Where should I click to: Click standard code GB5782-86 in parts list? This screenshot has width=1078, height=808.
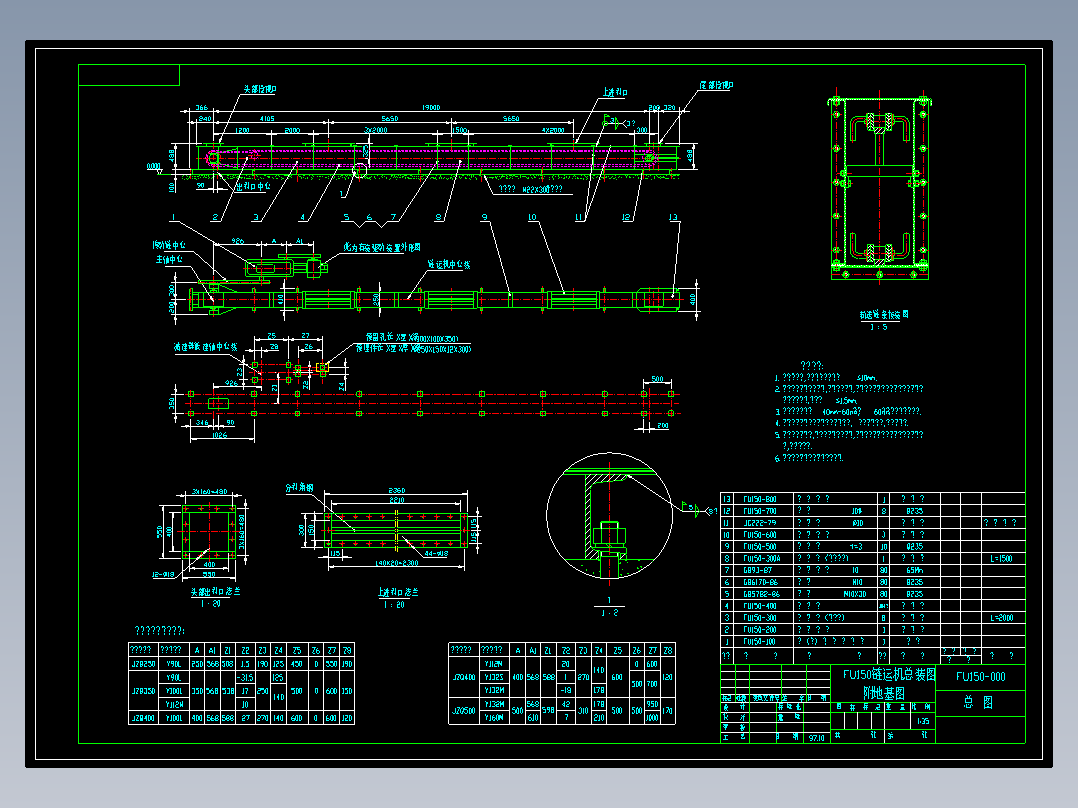point(761,594)
